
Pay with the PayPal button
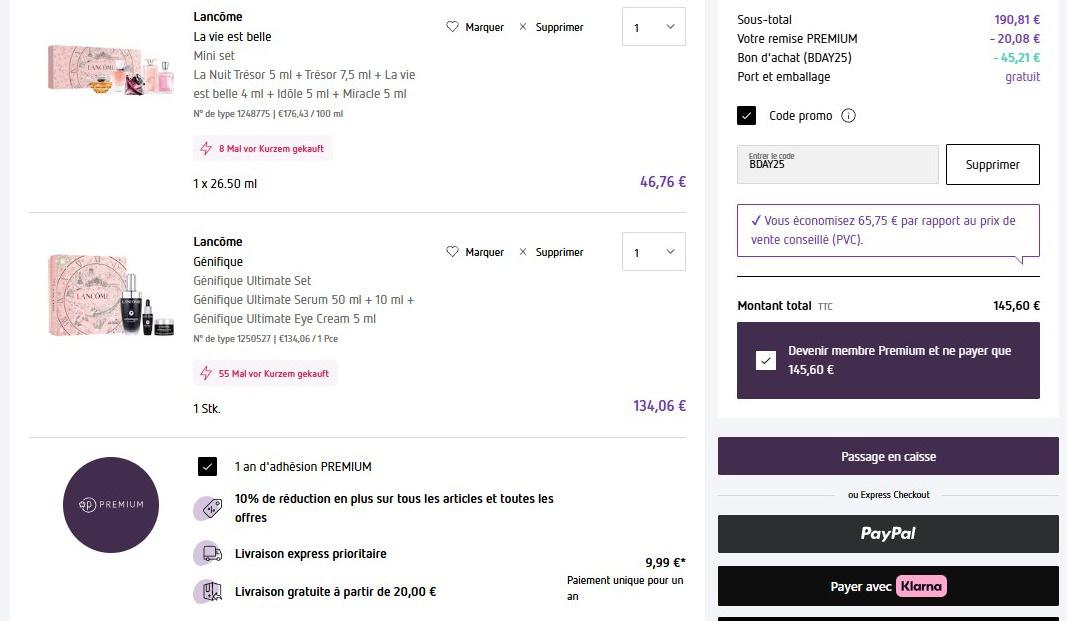[x=888, y=534]
